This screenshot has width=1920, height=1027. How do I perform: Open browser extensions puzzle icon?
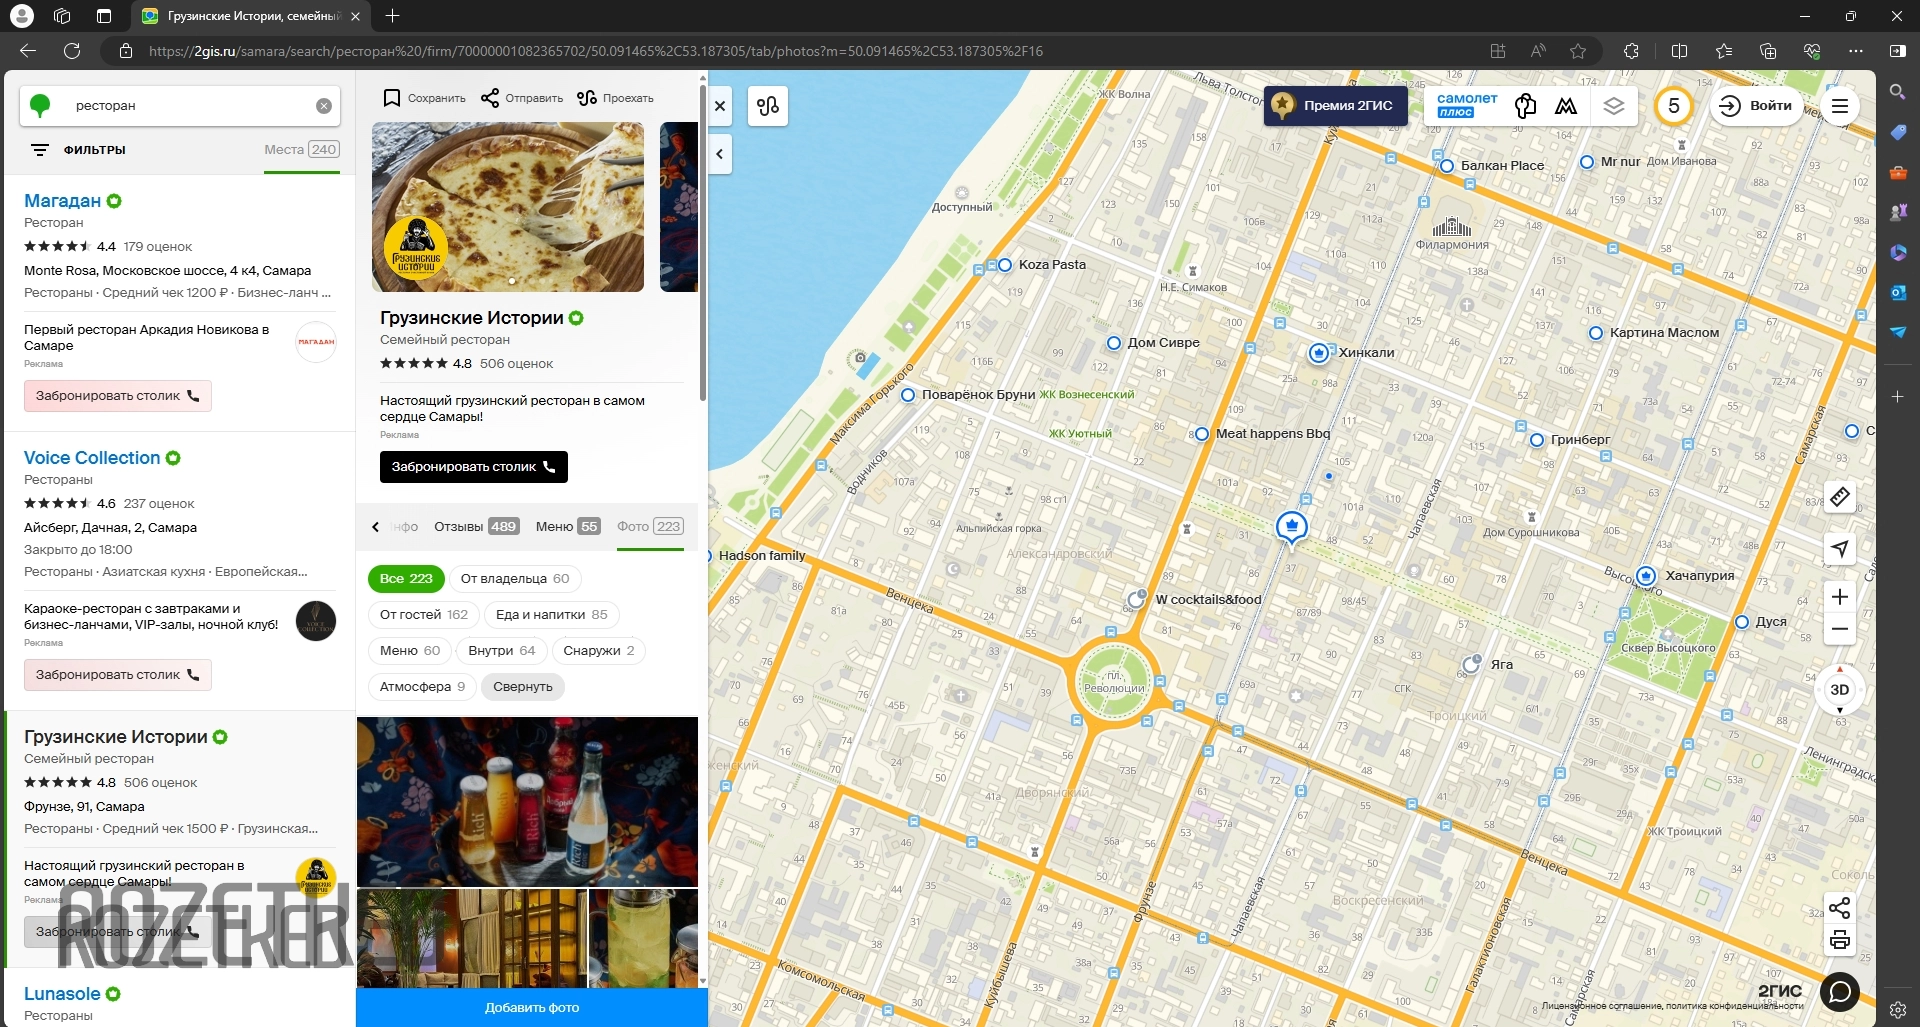(x=1631, y=51)
